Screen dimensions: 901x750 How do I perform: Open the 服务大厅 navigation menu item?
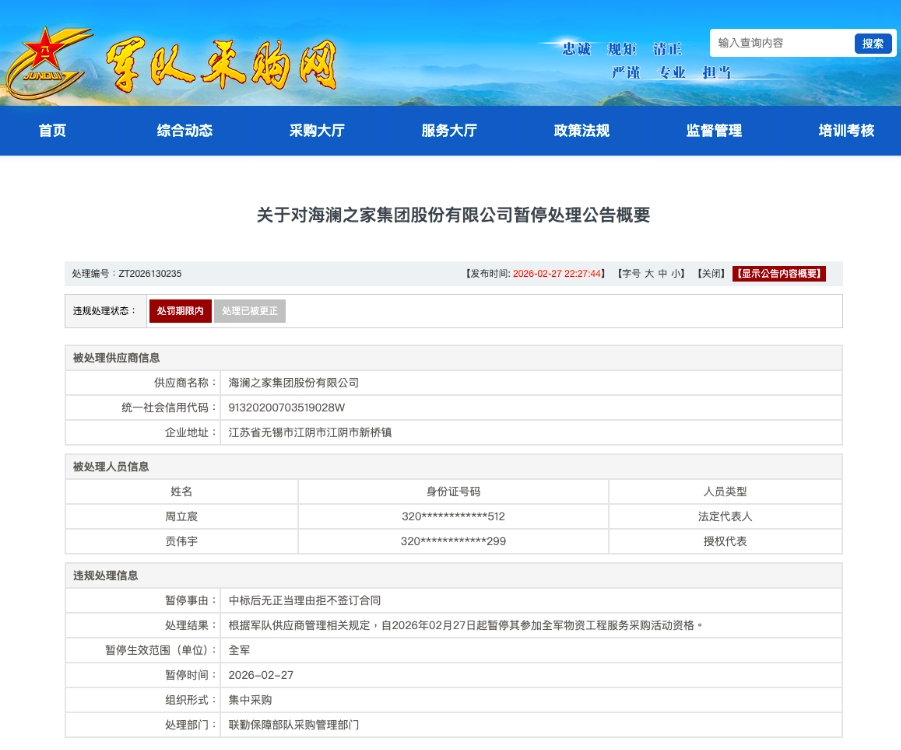[448, 131]
